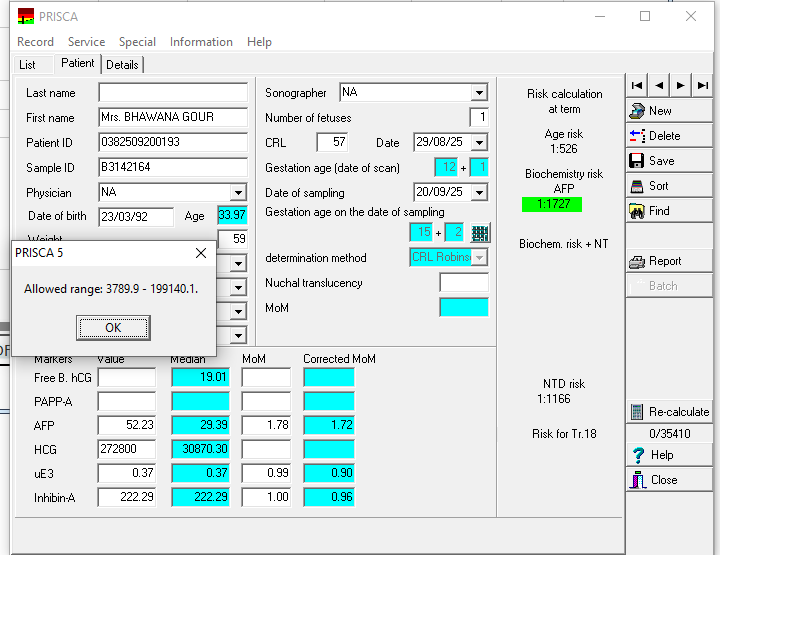This screenshot has width=799, height=642.
Task: Click the HCG value input field
Action: click(x=127, y=450)
